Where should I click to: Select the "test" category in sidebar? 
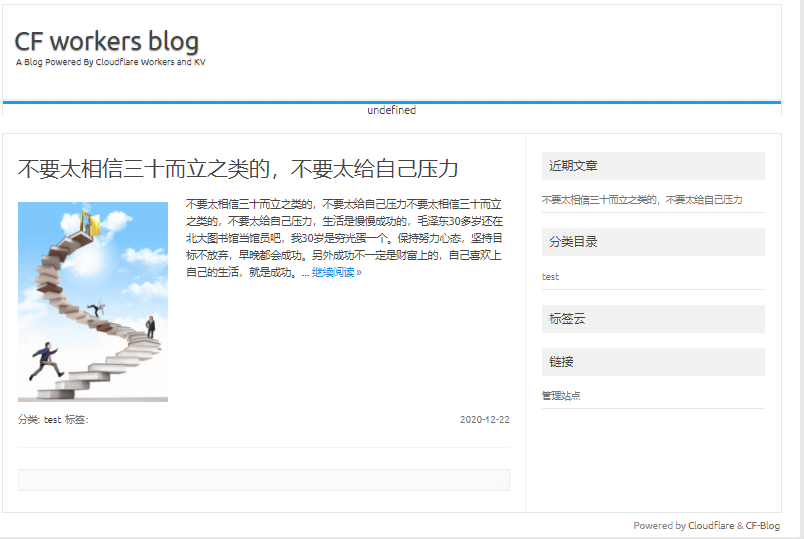[x=550, y=276]
